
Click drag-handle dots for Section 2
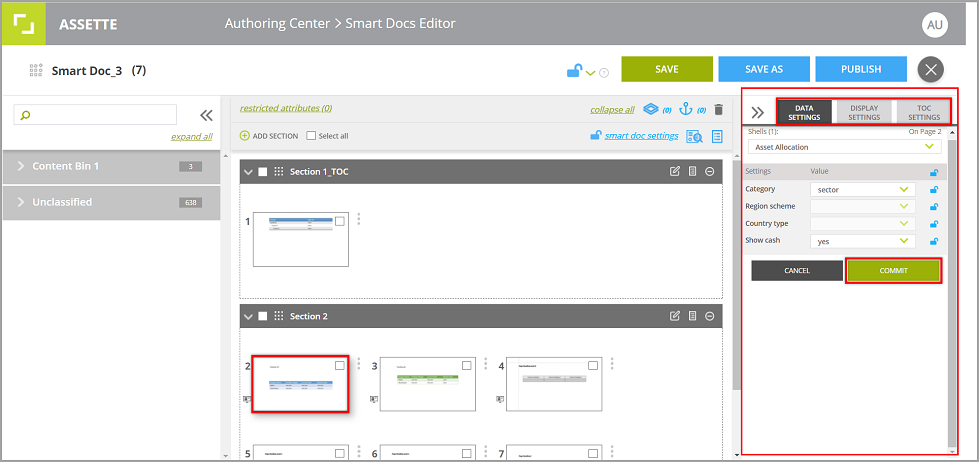[x=278, y=316]
